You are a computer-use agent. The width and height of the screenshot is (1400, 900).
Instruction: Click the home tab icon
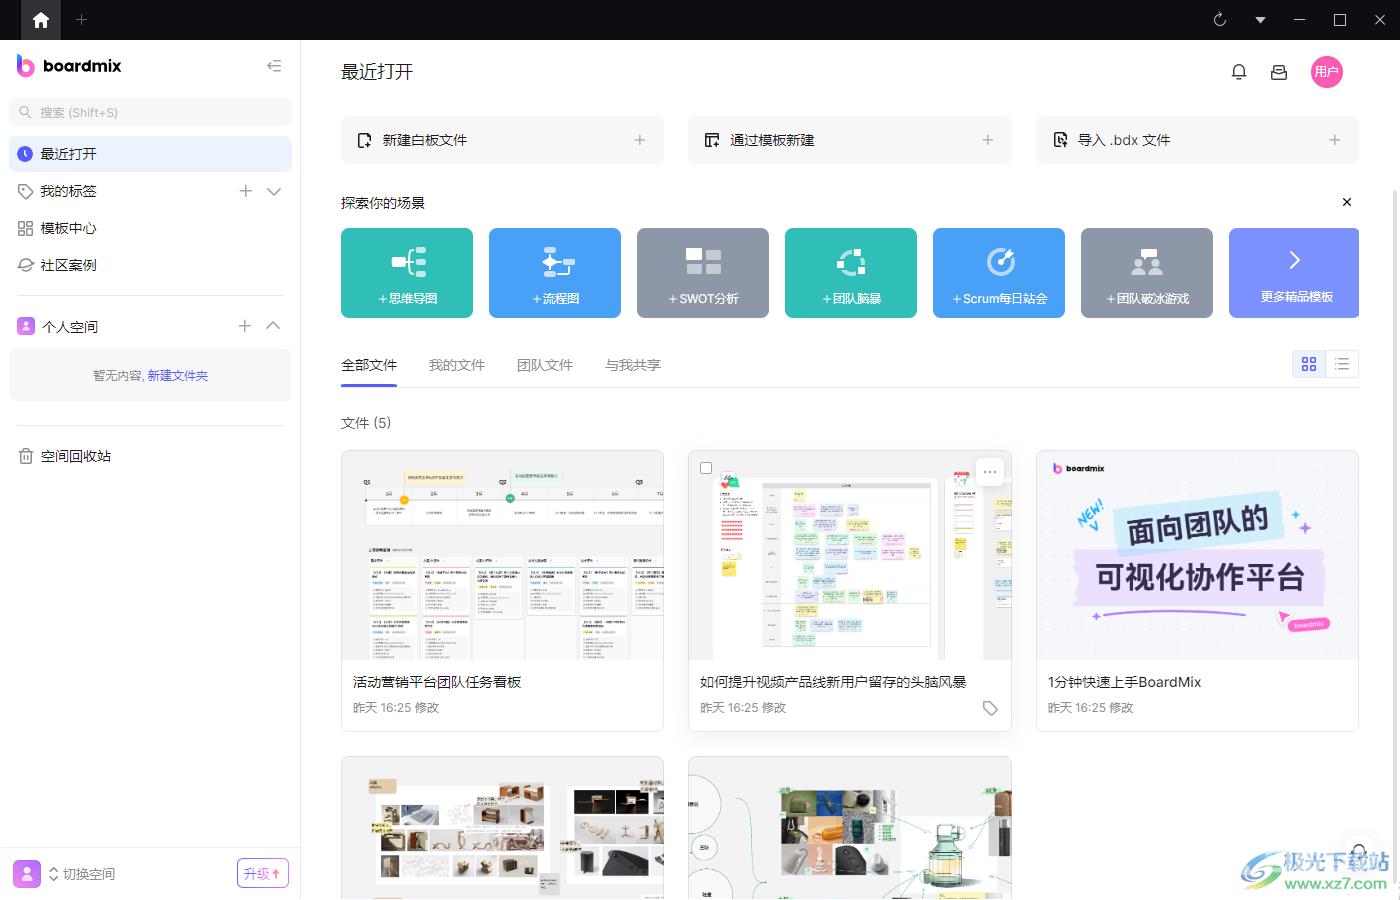(x=41, y=20)
